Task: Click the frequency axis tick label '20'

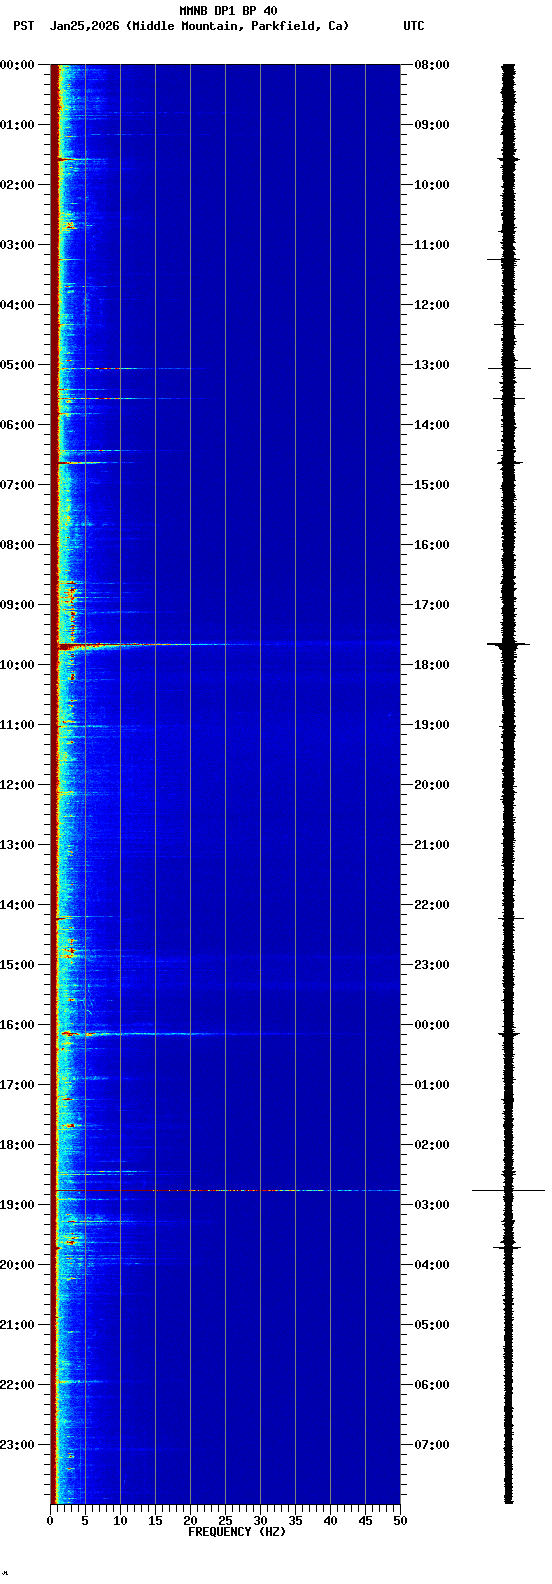Action: 190,1521
